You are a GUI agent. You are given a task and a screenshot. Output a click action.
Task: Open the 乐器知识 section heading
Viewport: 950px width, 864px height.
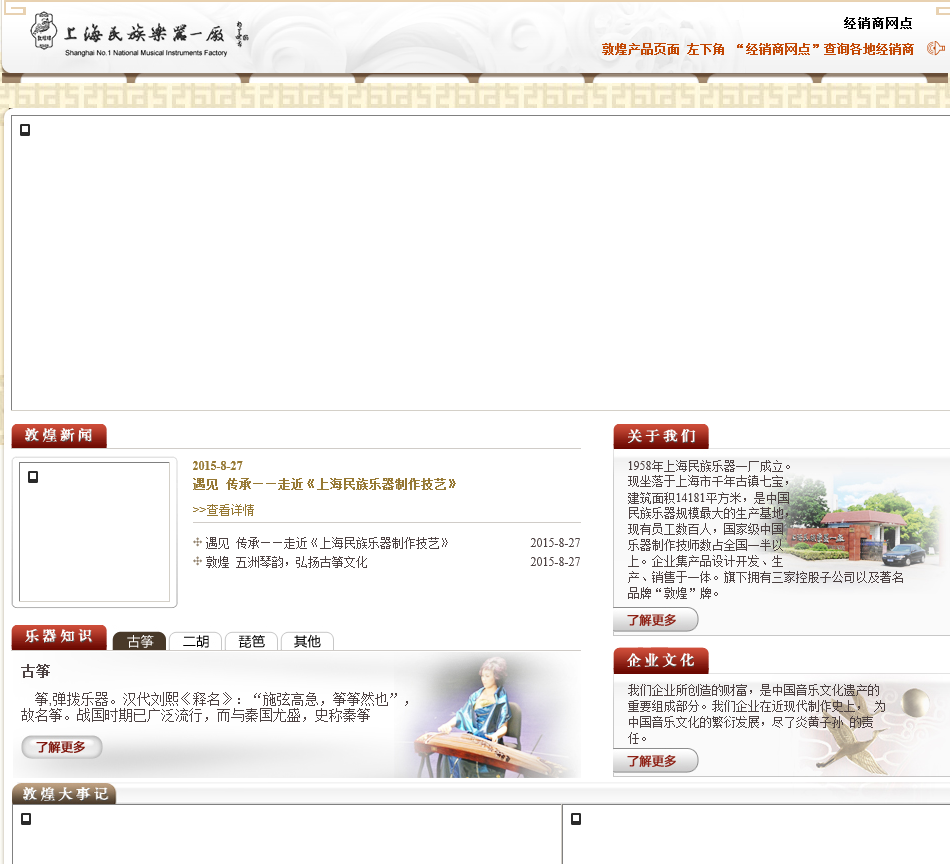pyautogui.click(x=59, y=637)
